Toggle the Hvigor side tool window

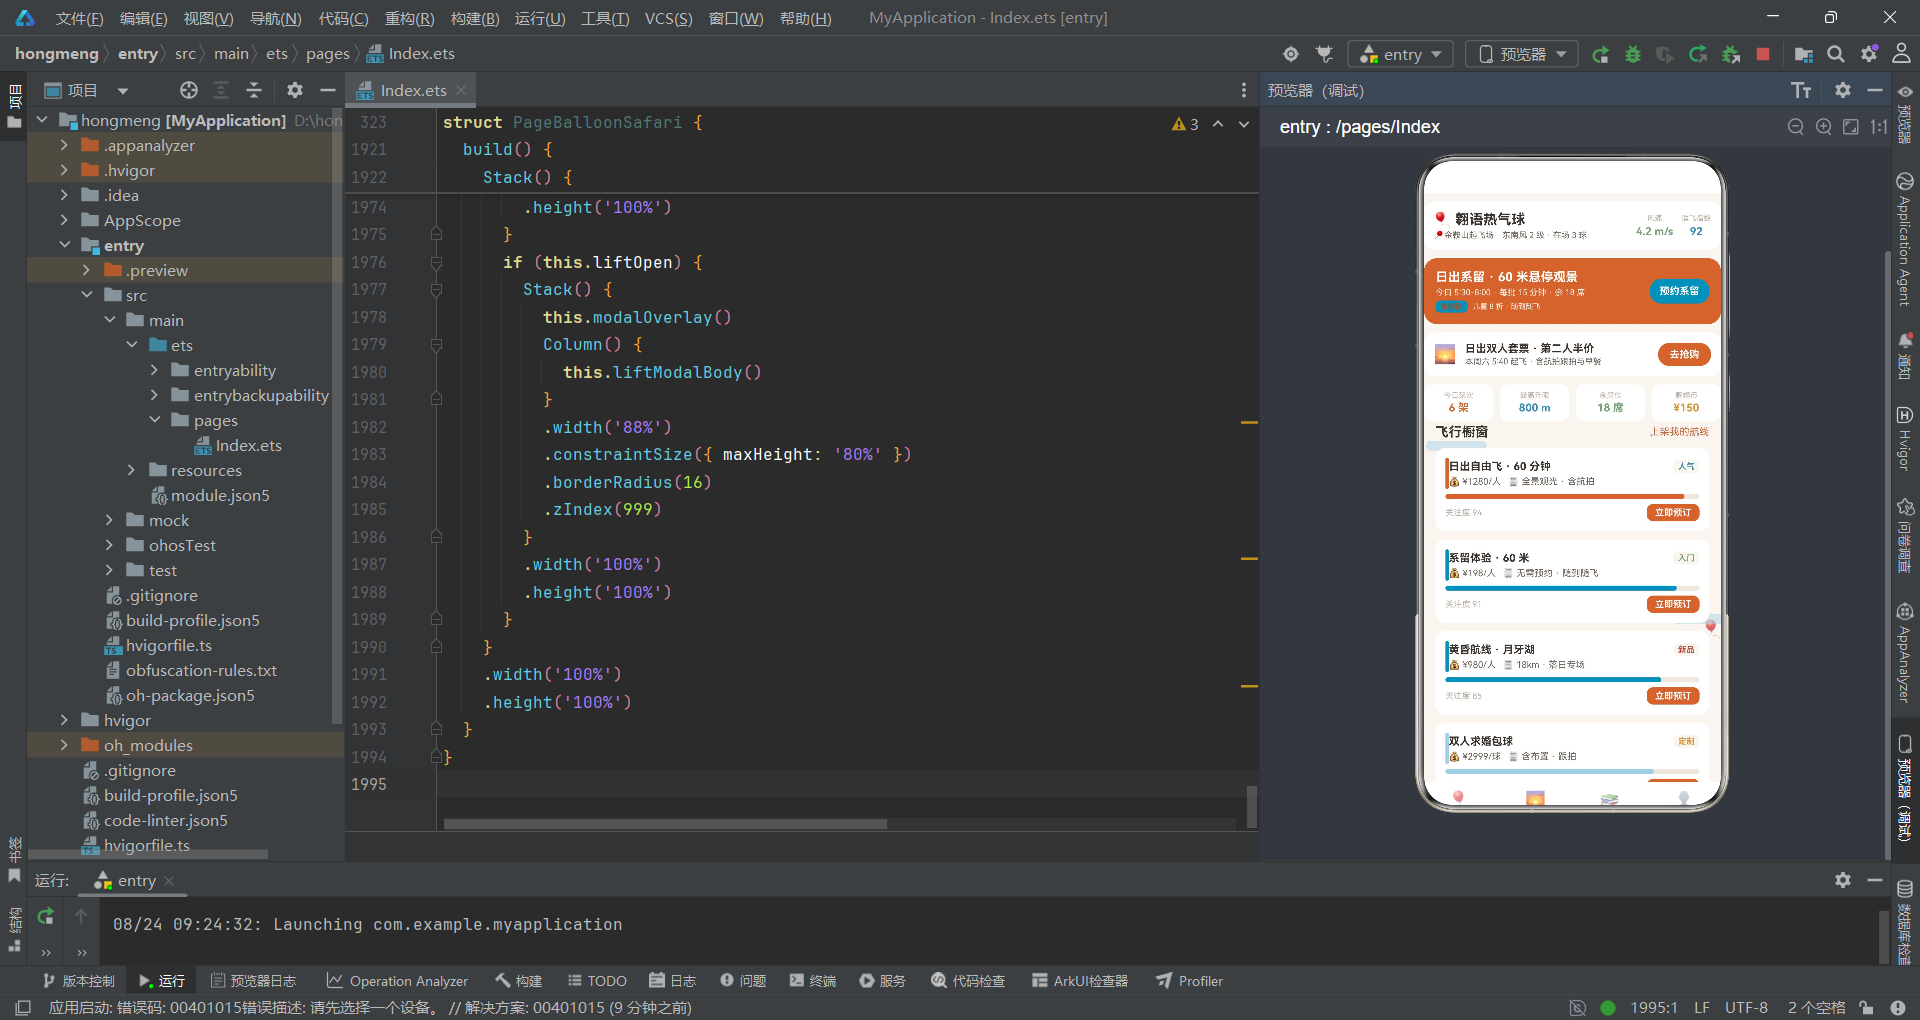point(1904,438)
